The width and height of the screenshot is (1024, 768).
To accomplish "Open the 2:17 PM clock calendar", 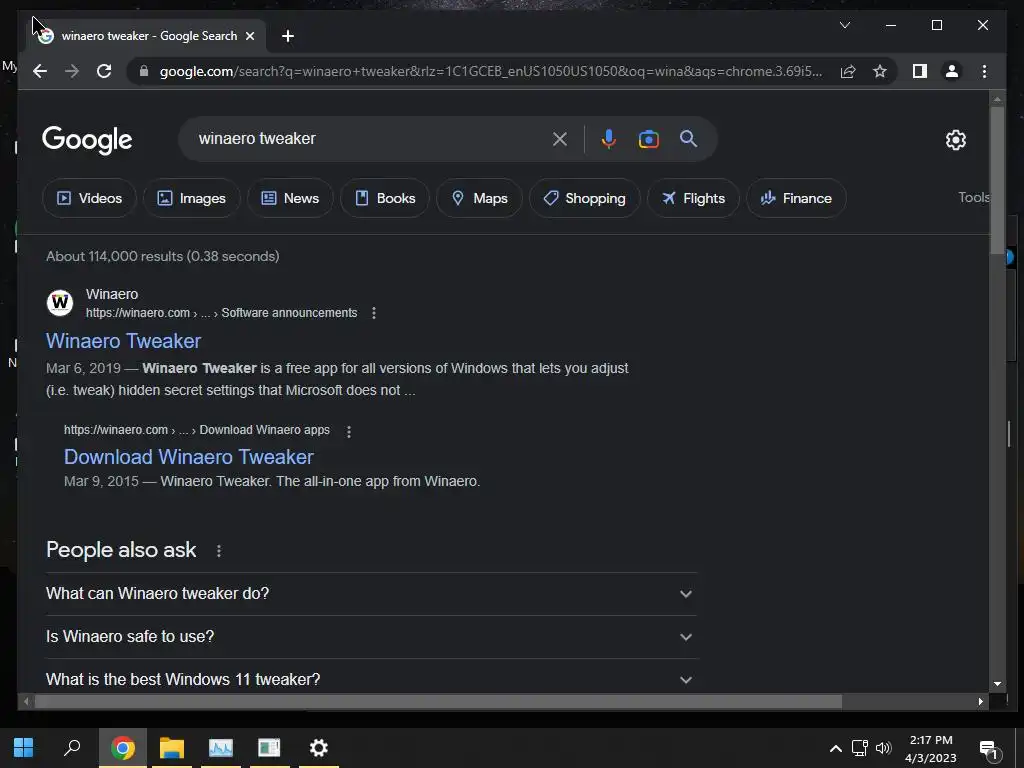I will click(931, 749).
